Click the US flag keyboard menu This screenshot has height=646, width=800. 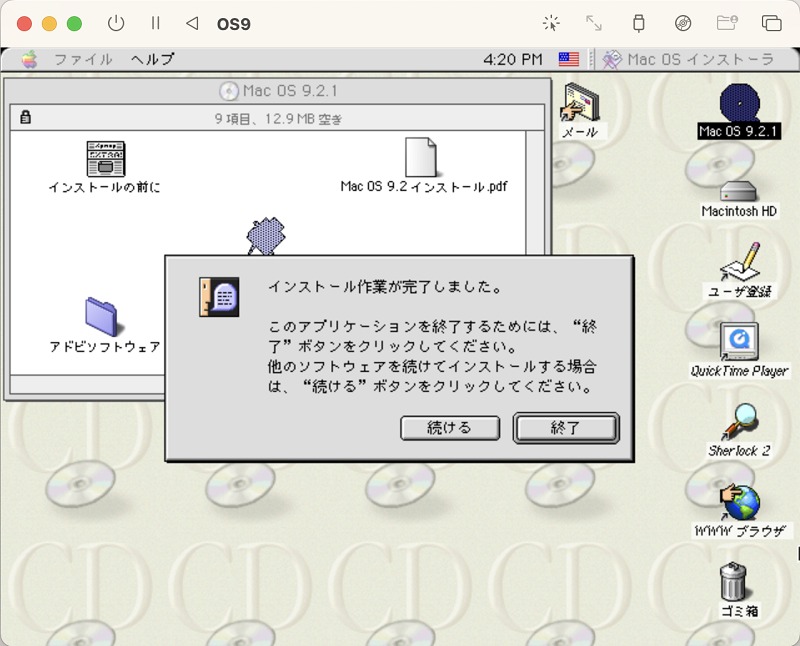pyautogui.click(x=568, y=60)
